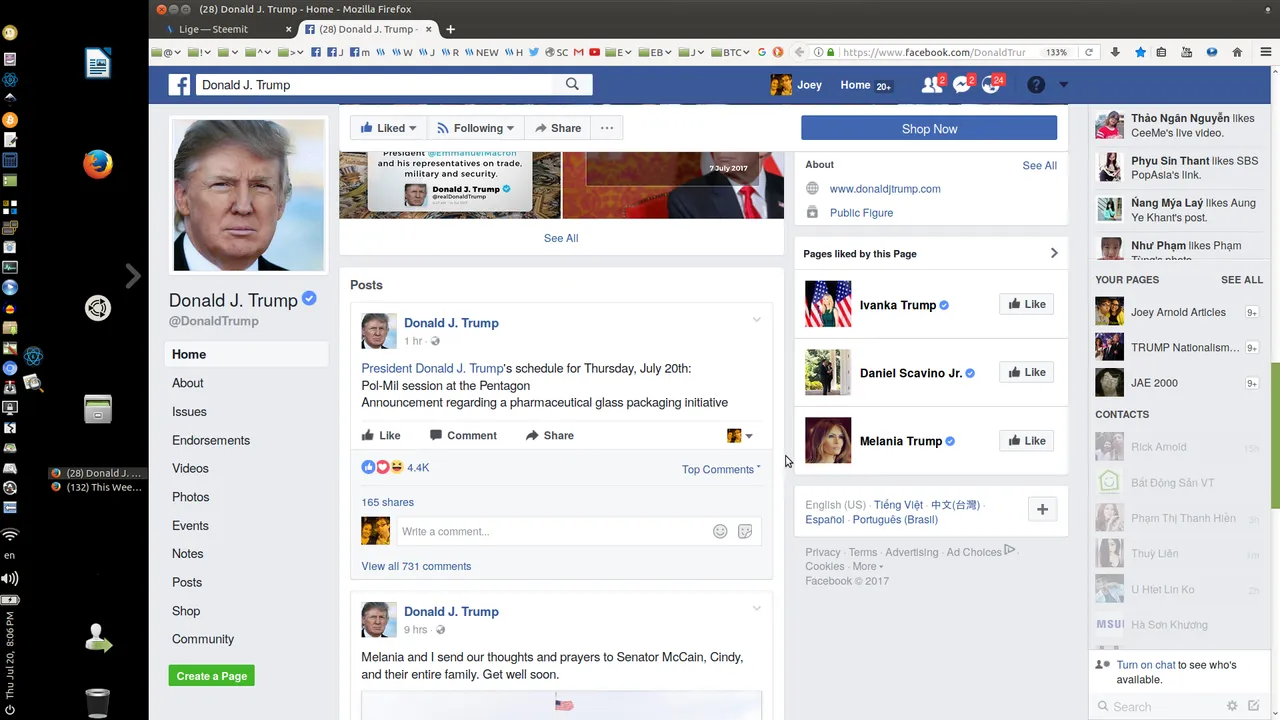Open the file archive cabinet launcher icon
The width and height of the screenshot is (1280, 720).
point(98,409)
